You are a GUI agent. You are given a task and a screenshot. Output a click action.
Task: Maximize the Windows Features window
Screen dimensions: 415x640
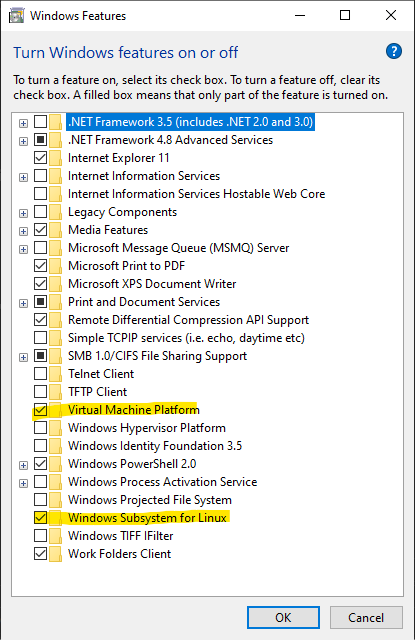pyautogui.click(x=345, y=16)
